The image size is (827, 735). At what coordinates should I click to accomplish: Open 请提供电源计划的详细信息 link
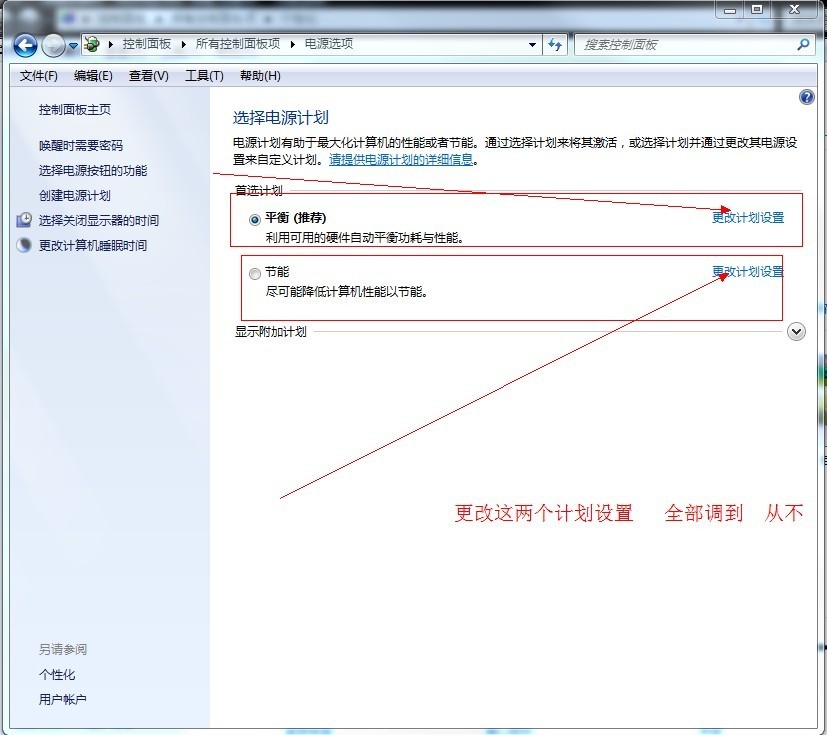[401, 159]
